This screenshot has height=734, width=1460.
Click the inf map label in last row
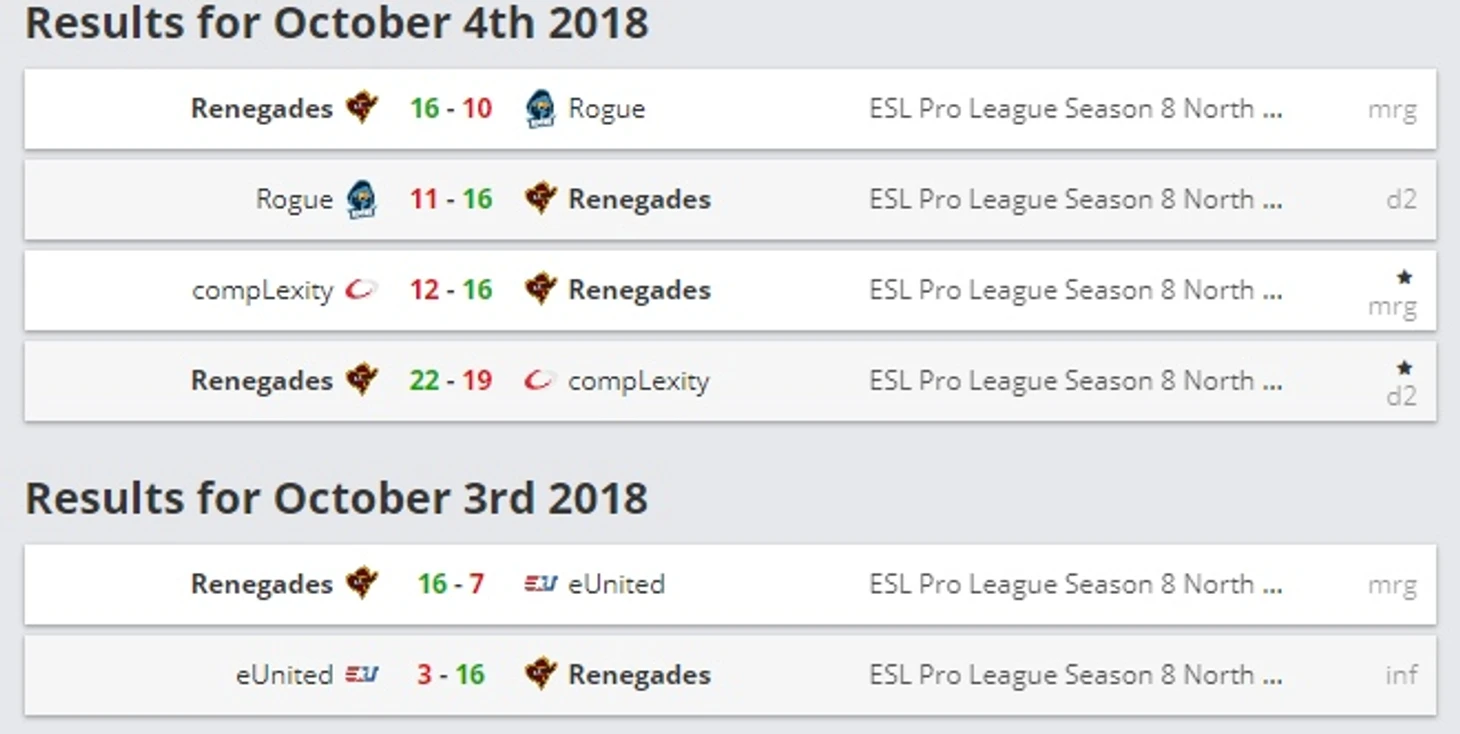[1402, 675]
